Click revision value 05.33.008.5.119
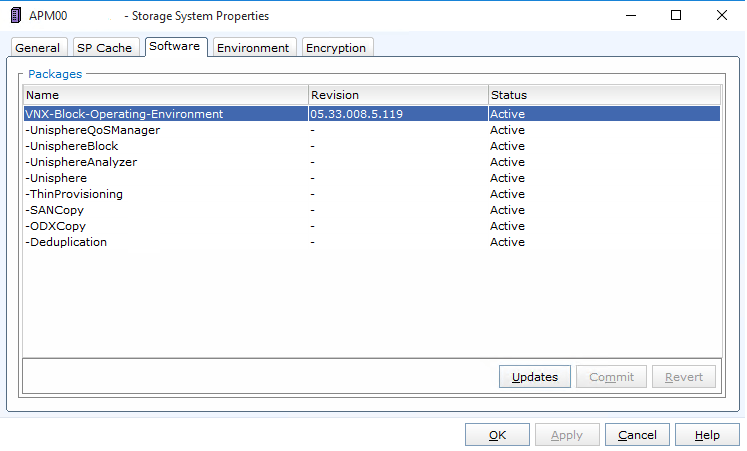747x451 pixels. click(356, 114)
